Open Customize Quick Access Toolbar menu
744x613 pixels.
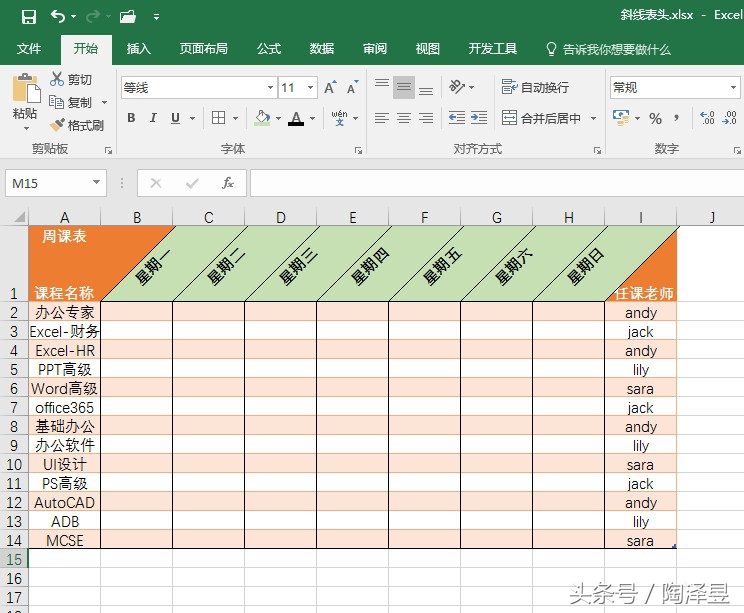(156, 17)
